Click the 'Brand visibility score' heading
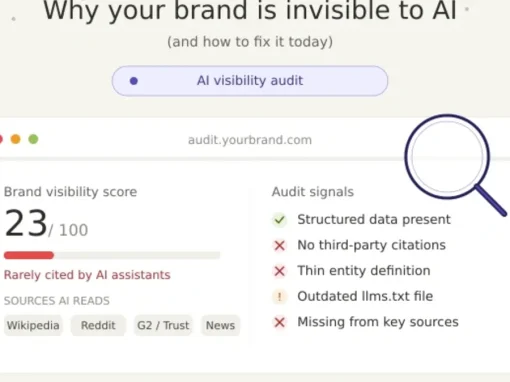This screenshot has height=382, width=510. click(70, 192)
